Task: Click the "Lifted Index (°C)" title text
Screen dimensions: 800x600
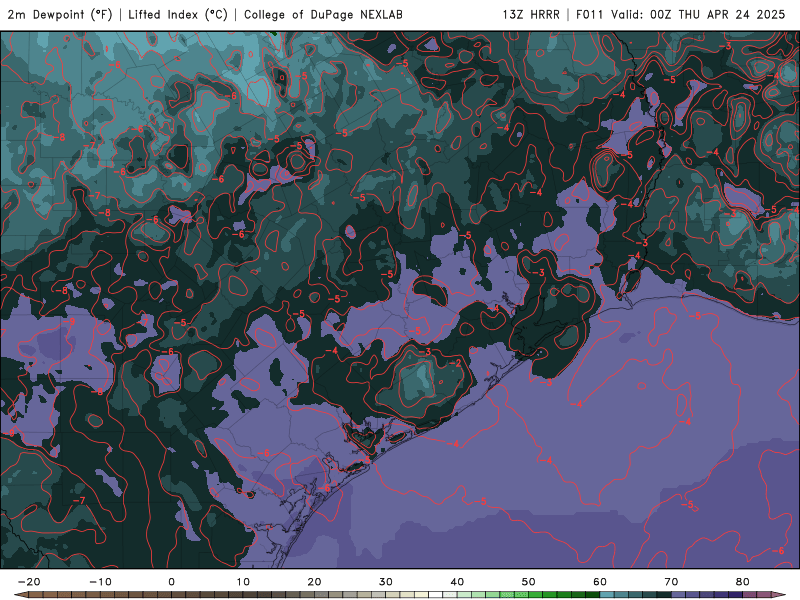Action: (x=178, y=15)
